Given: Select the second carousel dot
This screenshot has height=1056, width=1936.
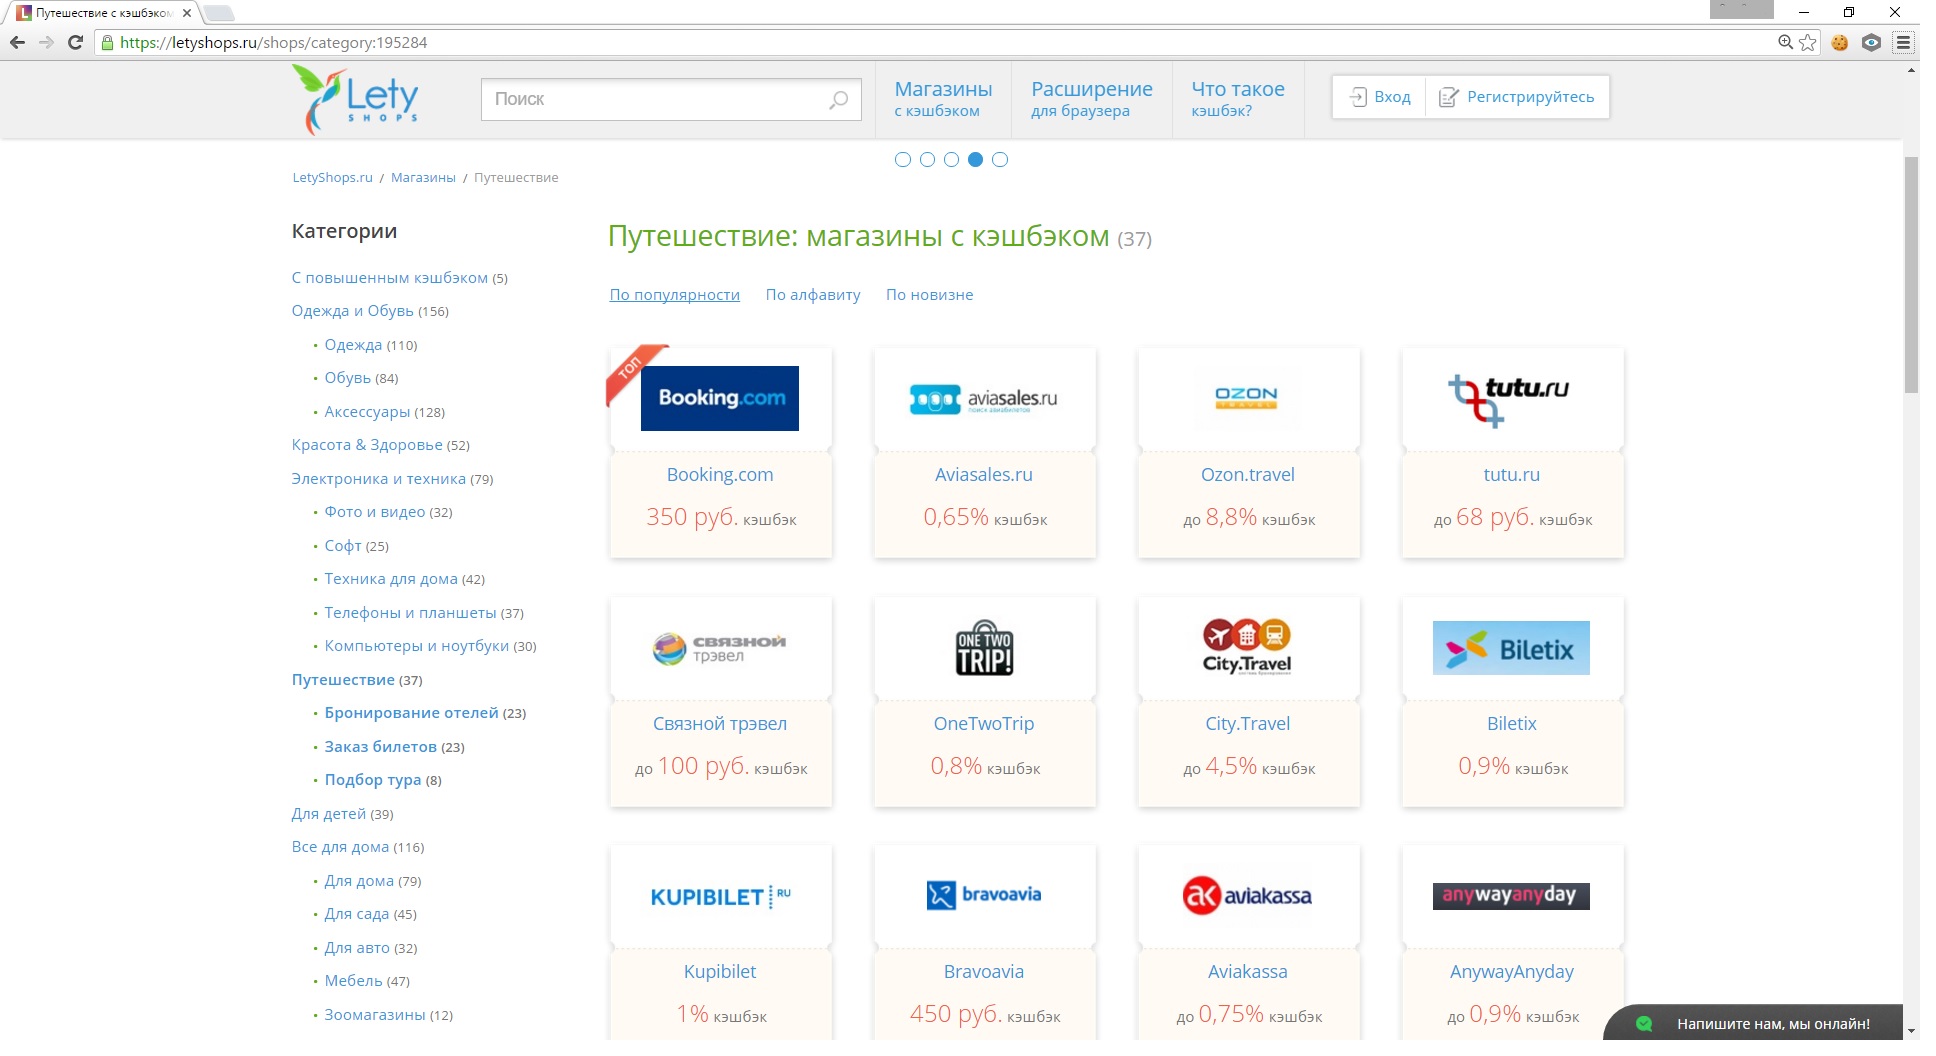Looking at the screenshot, I should (927, 159).
